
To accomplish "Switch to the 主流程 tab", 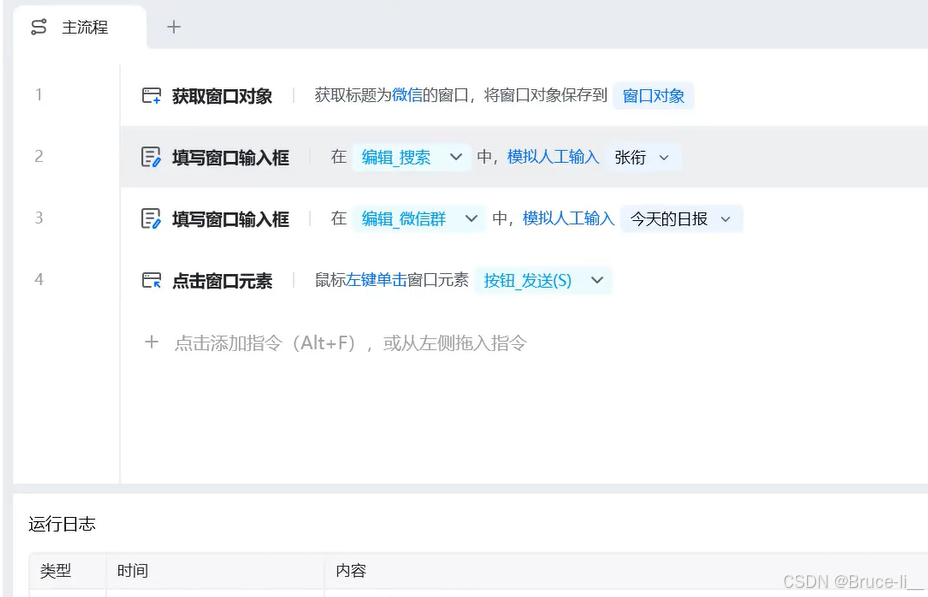I will pos(79,27).
